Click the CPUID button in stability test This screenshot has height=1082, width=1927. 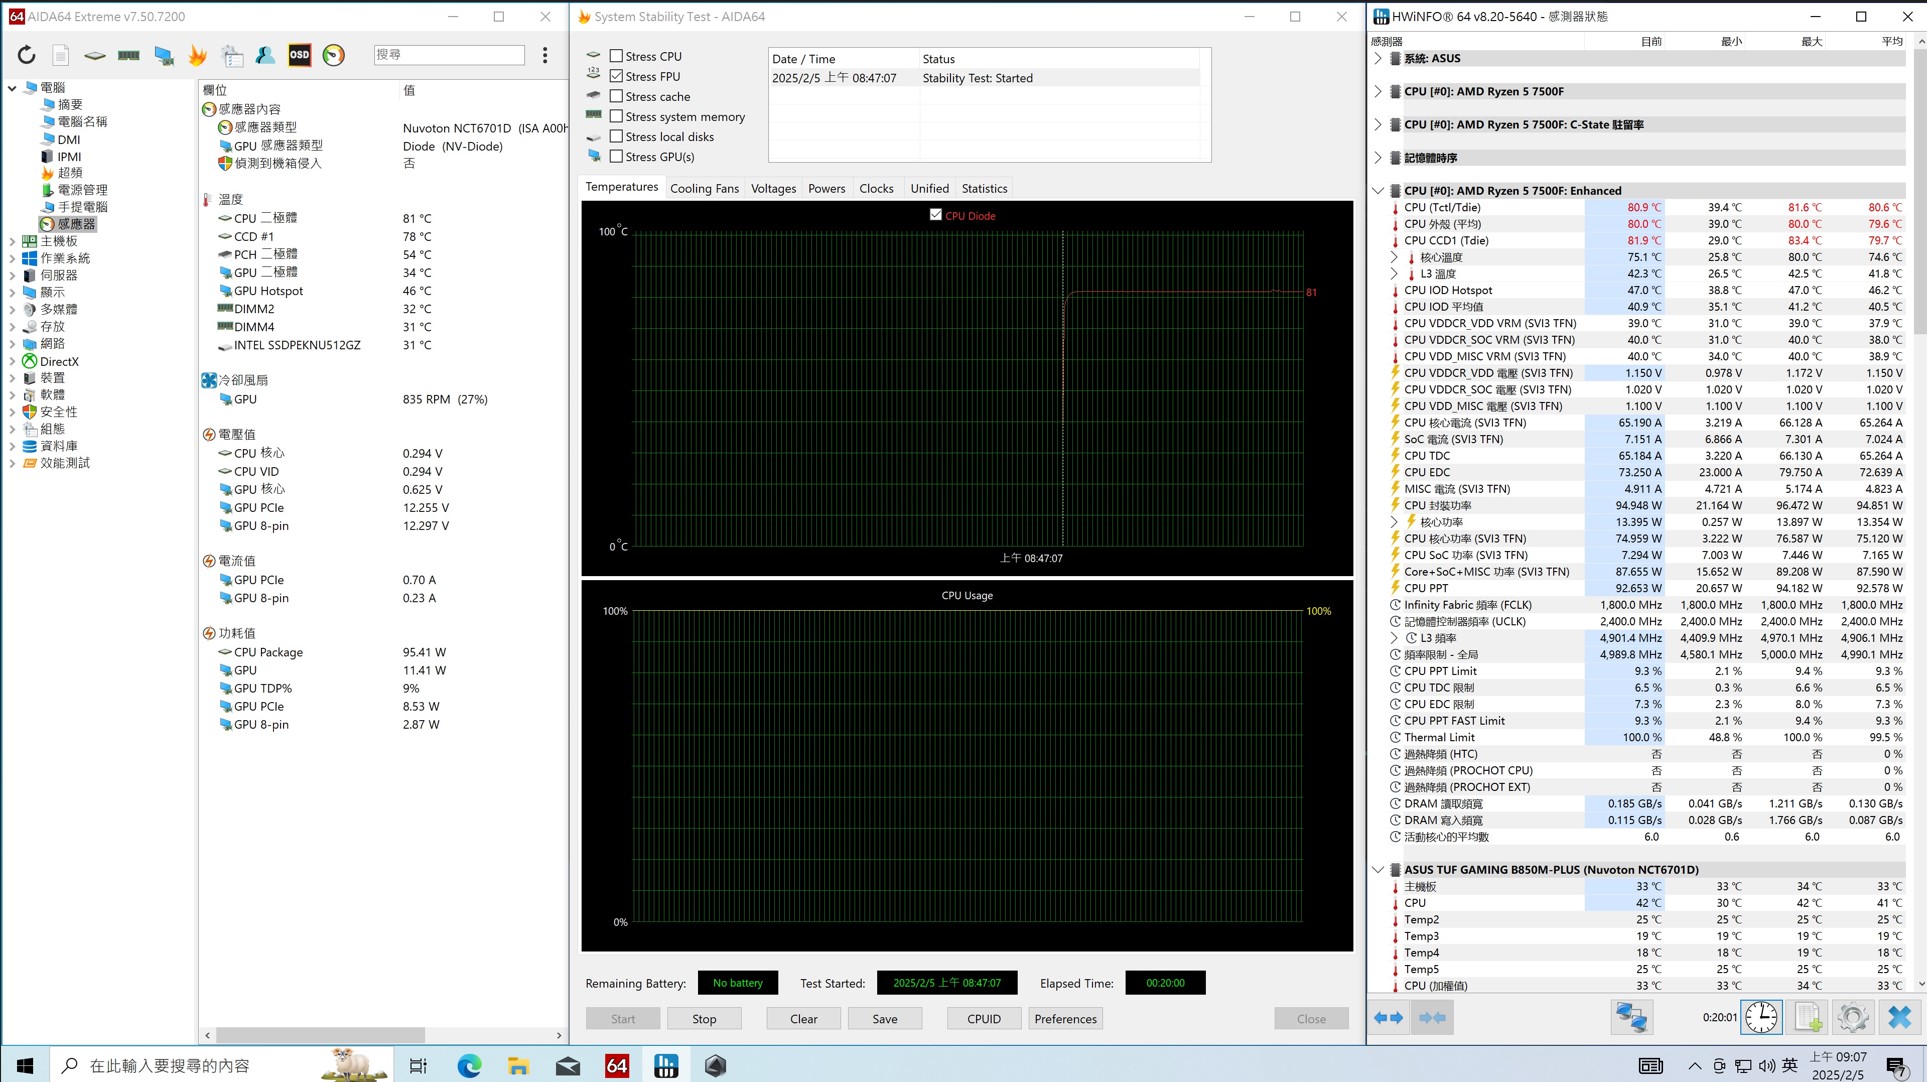pyautogui.click(x=983, y=1017)
